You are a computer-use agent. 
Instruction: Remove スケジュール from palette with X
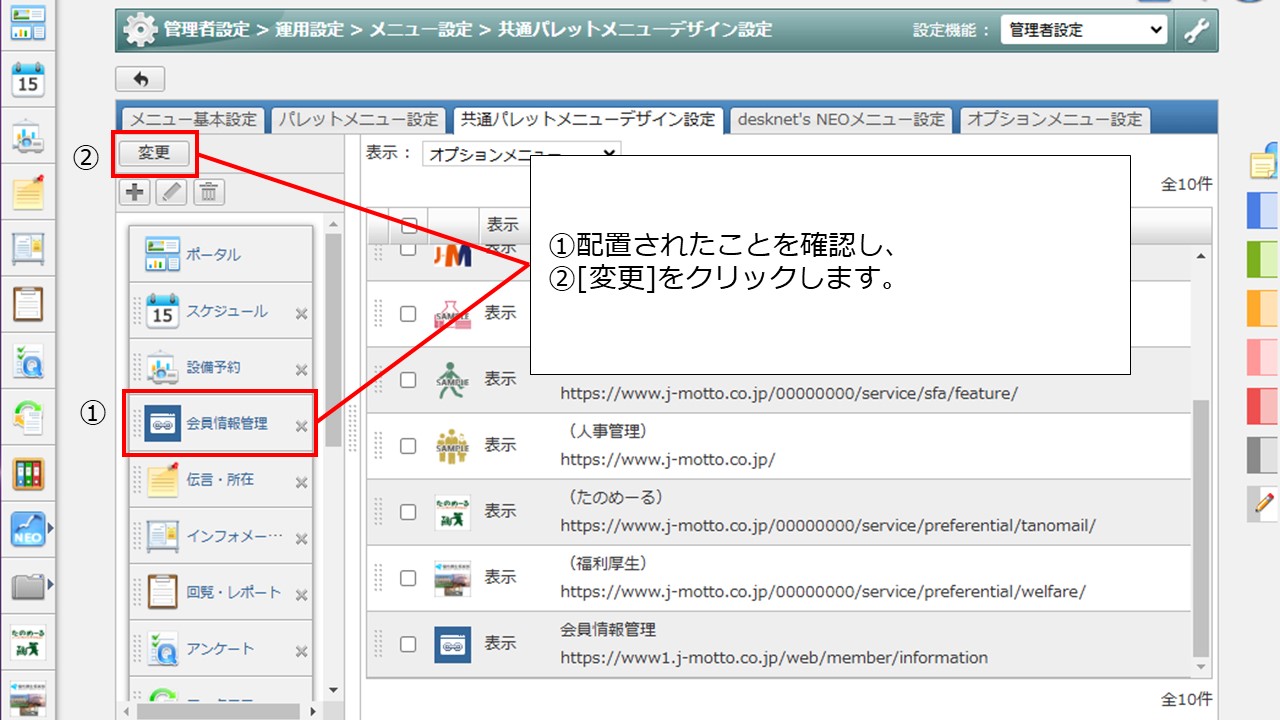click(301, 314)
